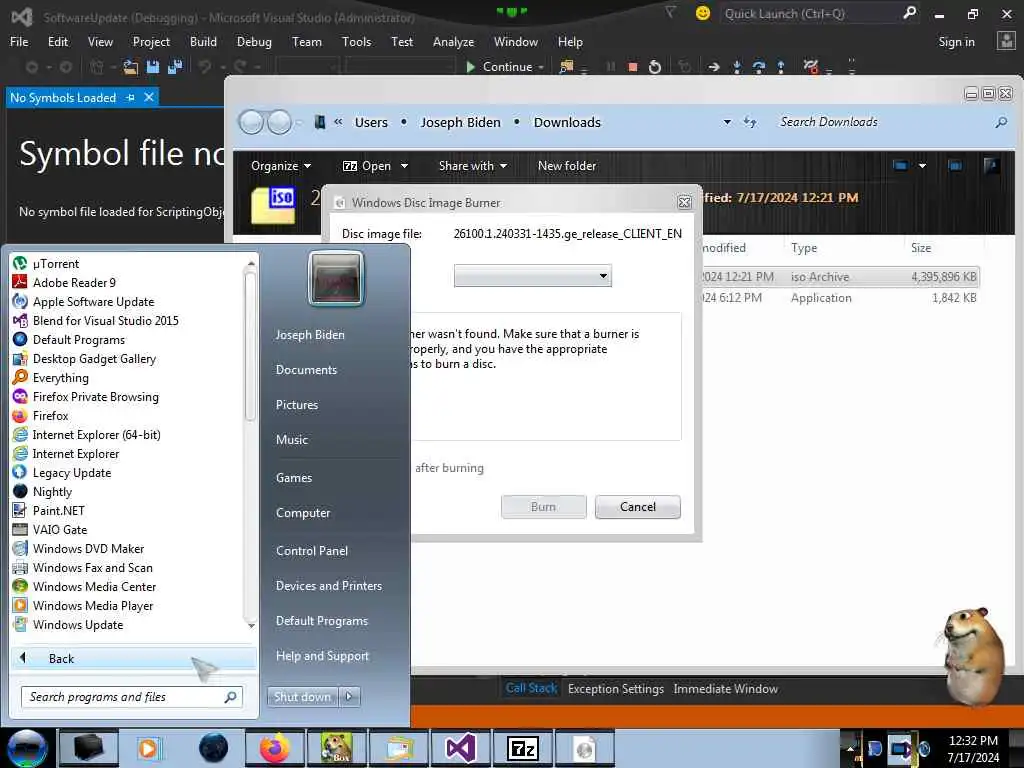The width and height of the screenshot is (1024, 768).
Task: Open address bar history dropdown in Explorer
Action: click(727, 122)
